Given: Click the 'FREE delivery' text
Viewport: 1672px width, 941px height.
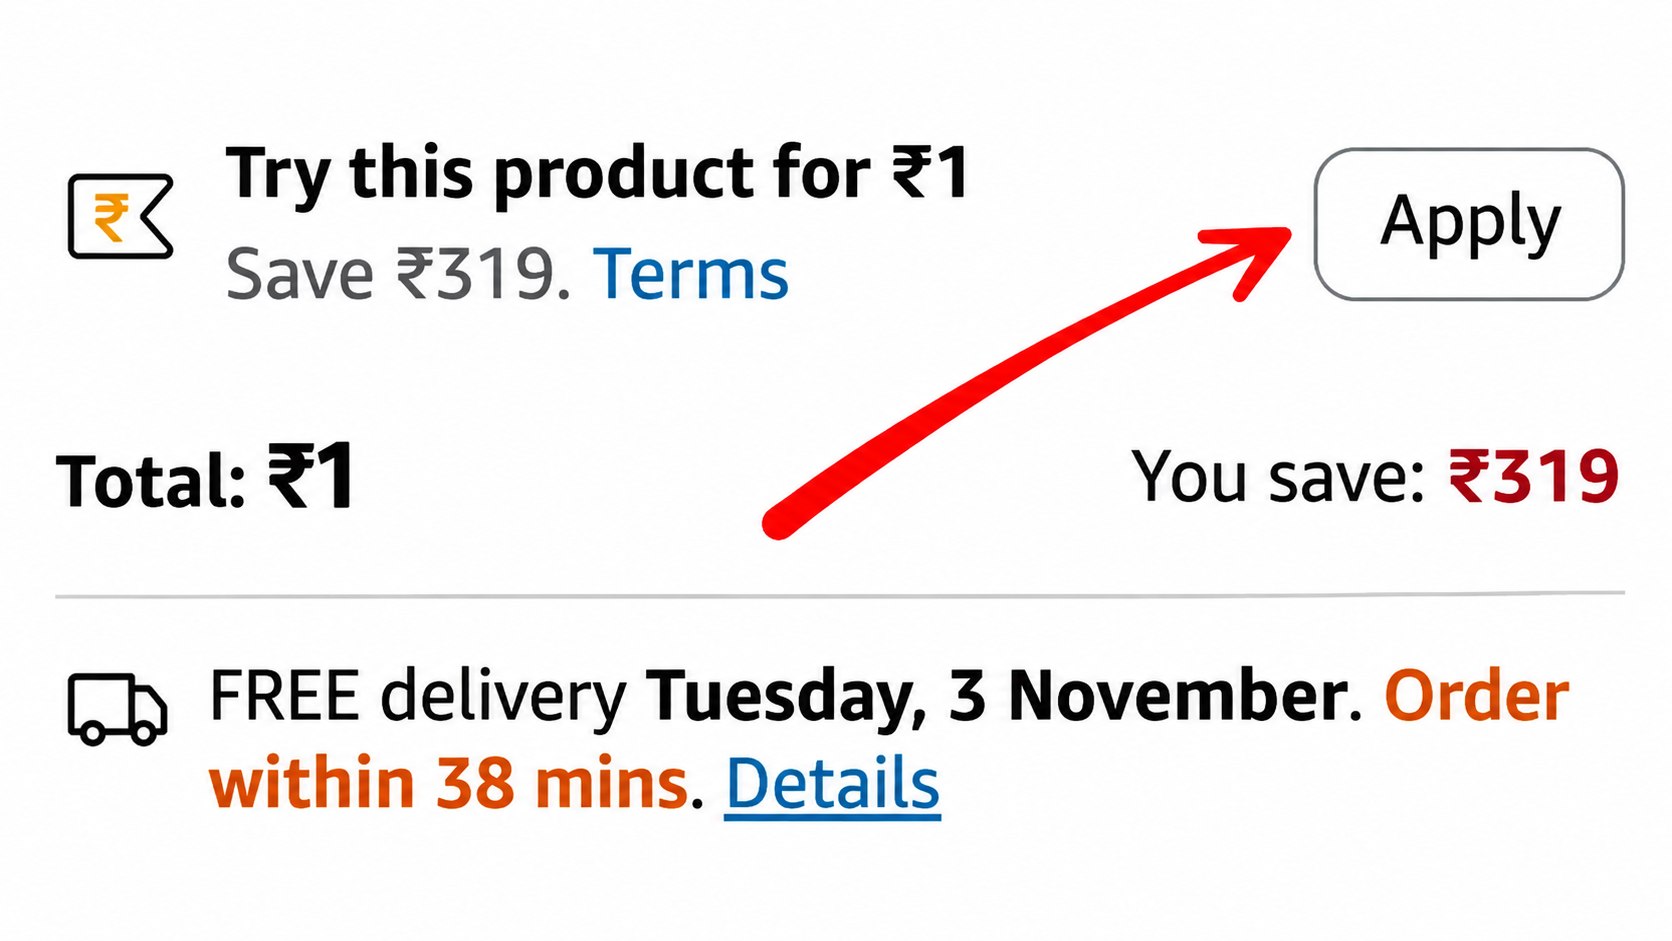Looking at the screenshot, I should click(x=418, y=698).
